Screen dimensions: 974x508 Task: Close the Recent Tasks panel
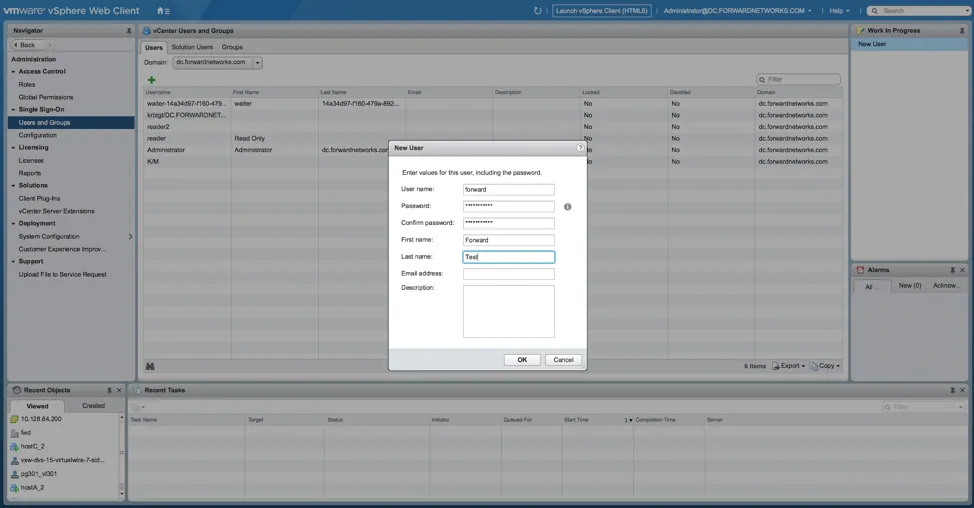point(962,391)
